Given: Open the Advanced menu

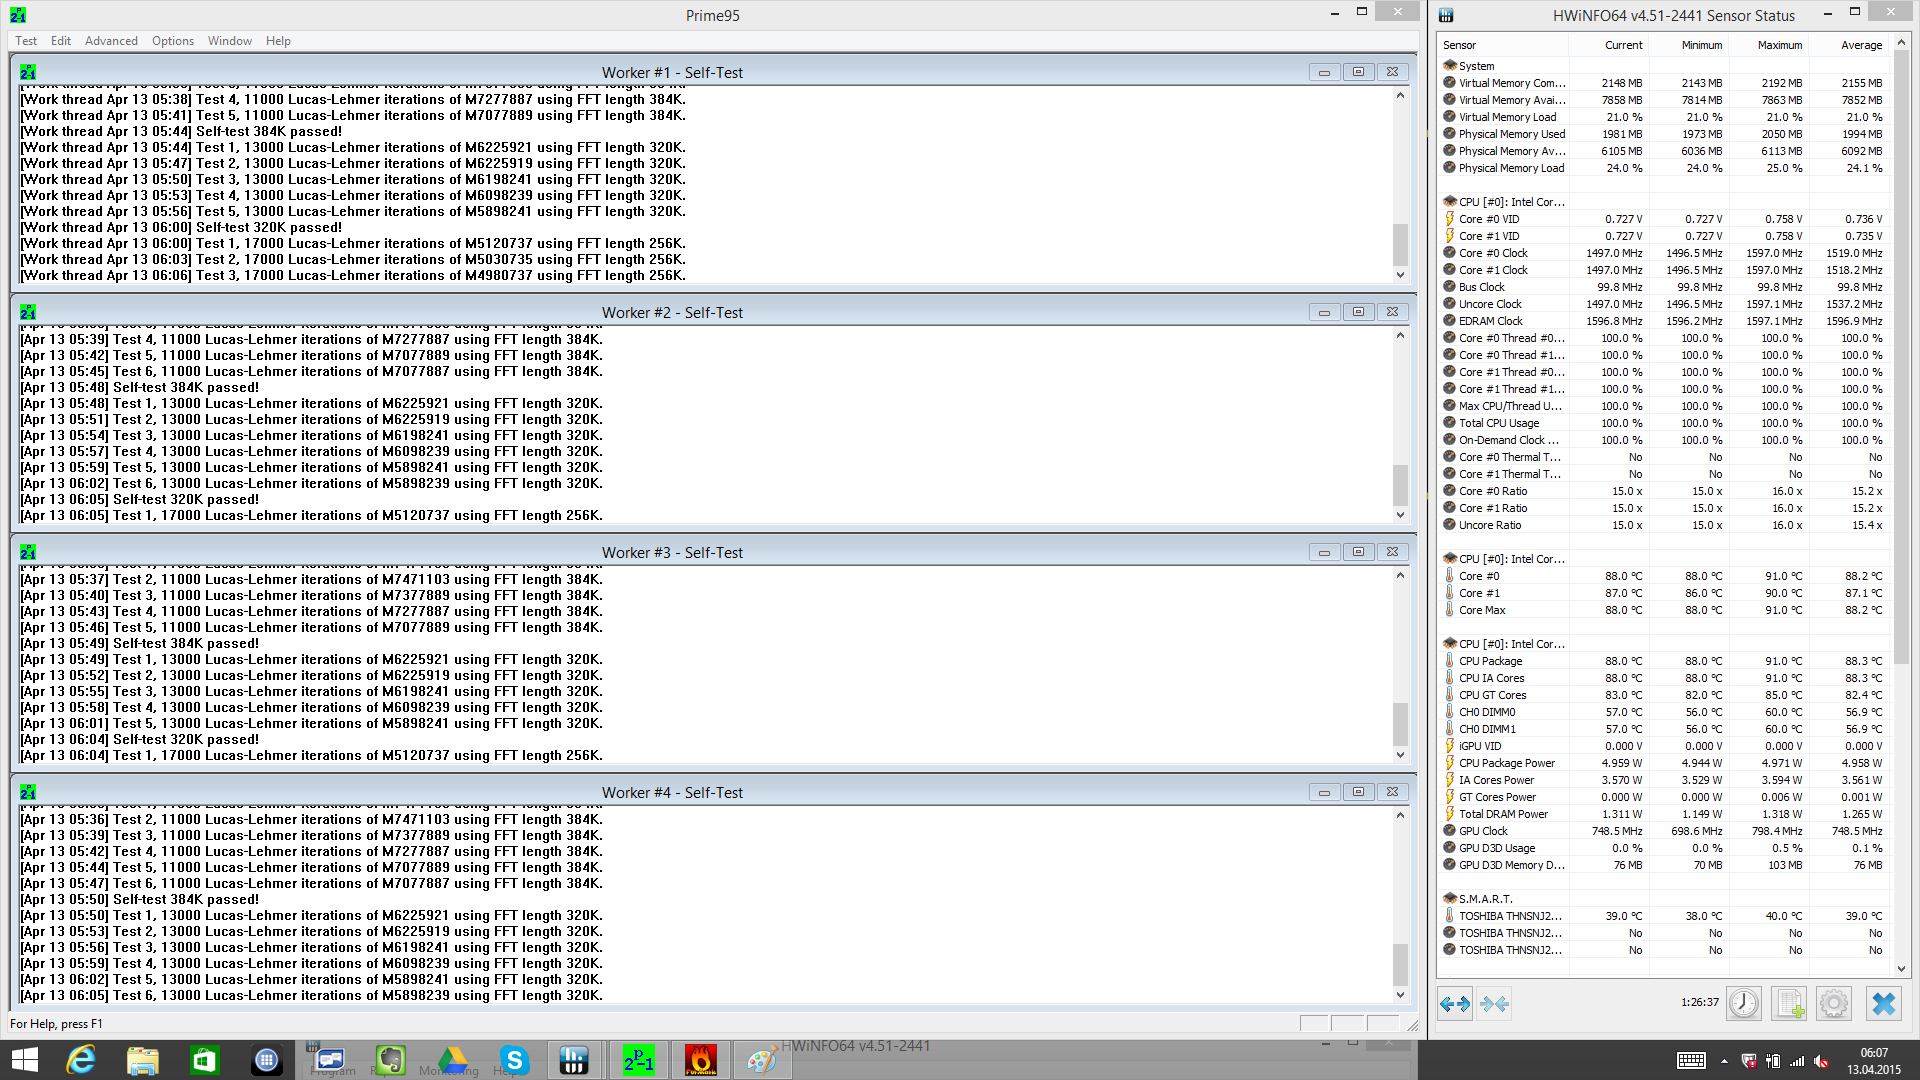Looking at the screenshot, I should tap(111, 41).
